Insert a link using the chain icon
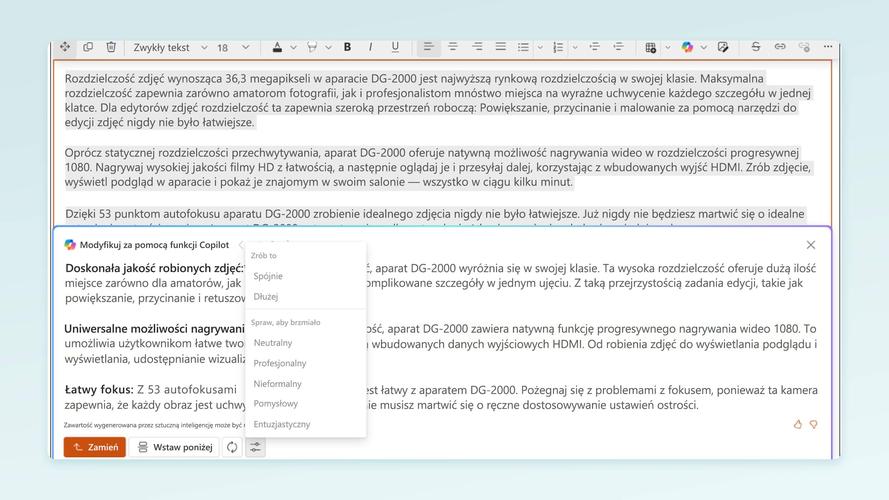Image resolution: width=889 pixels, height=500 pixels. [x=779, y=47]
